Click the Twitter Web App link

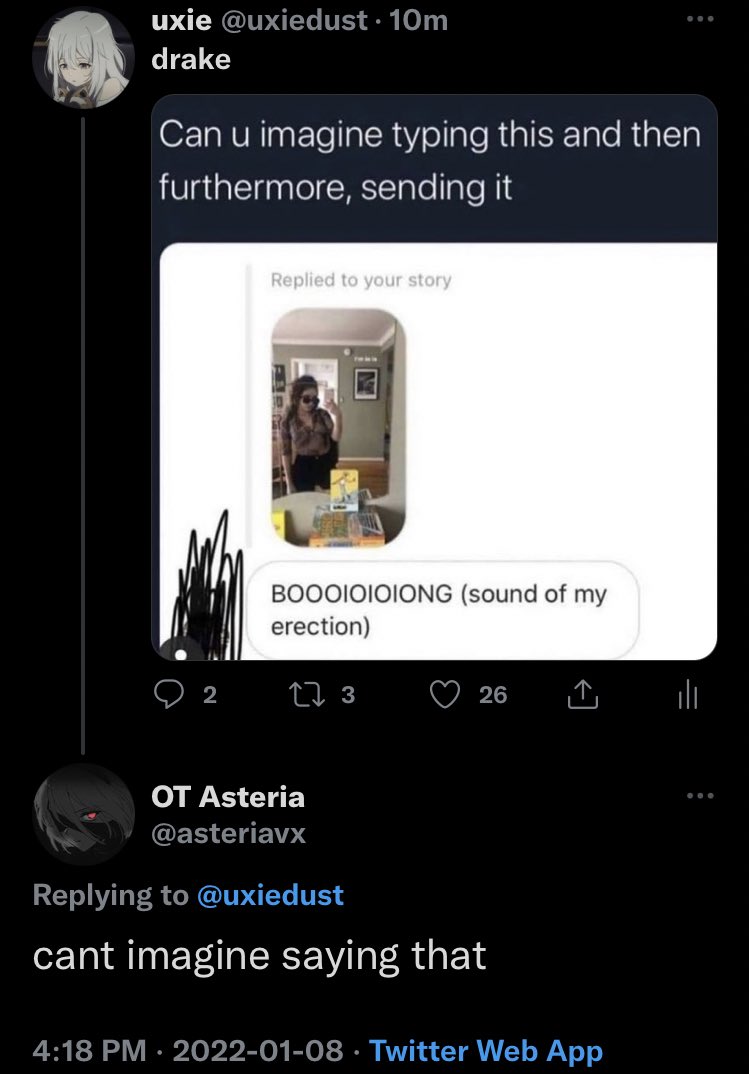(486, 1051)
